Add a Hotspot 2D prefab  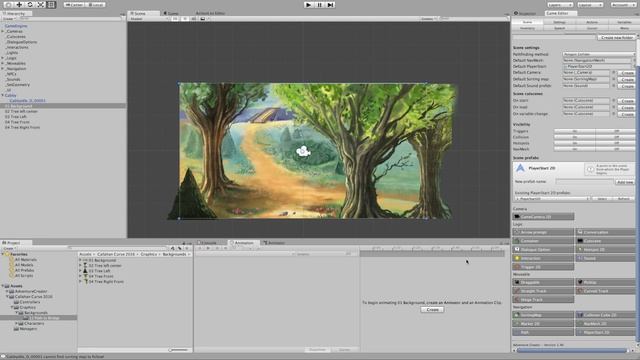pyautogui.click(x=606, y=249)
